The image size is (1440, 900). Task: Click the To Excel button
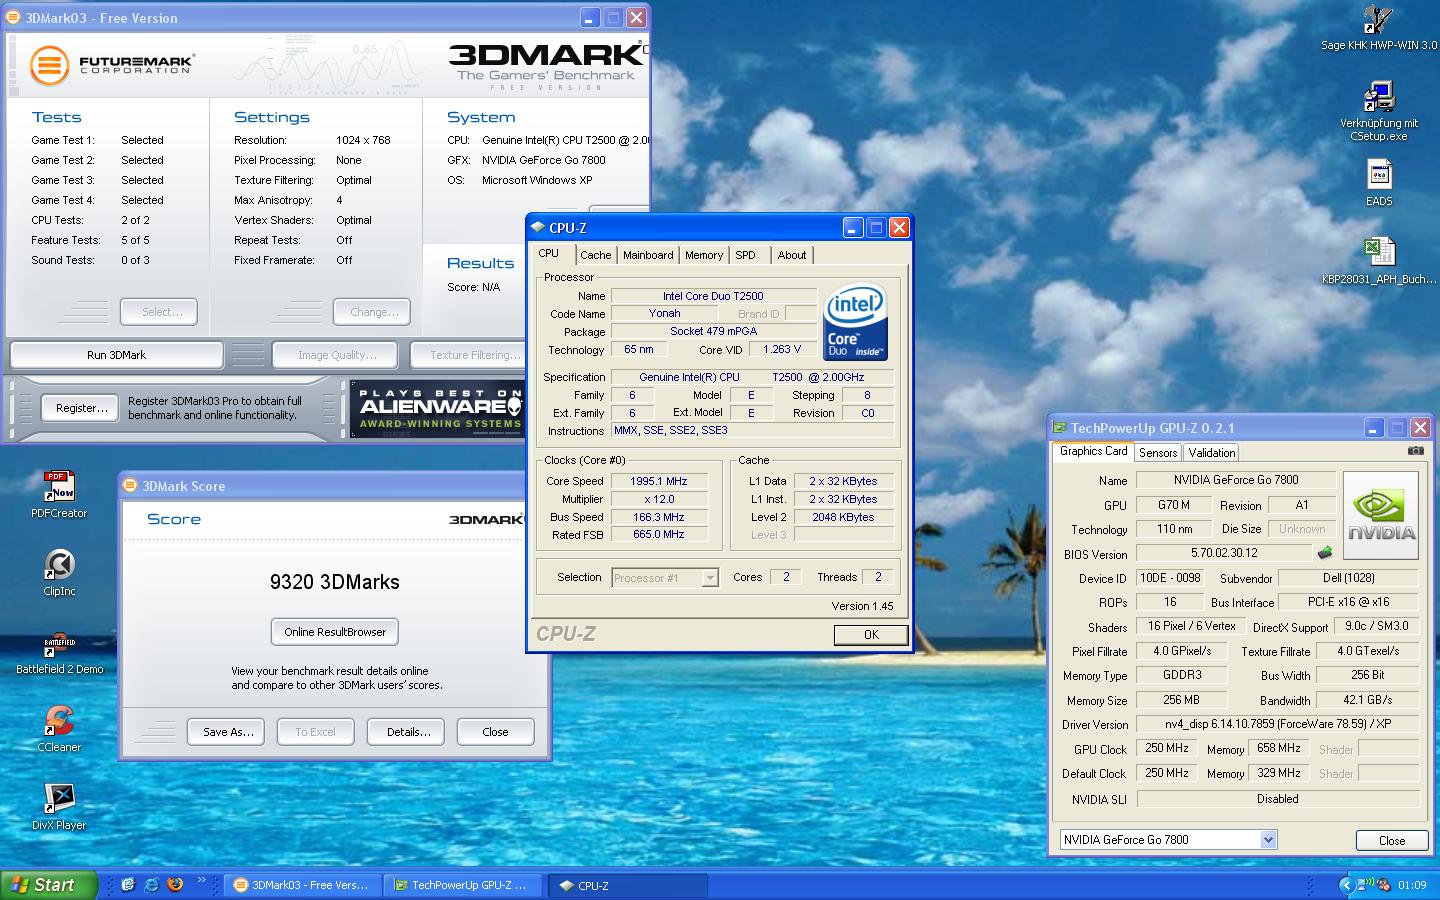[x=316, y=732]
